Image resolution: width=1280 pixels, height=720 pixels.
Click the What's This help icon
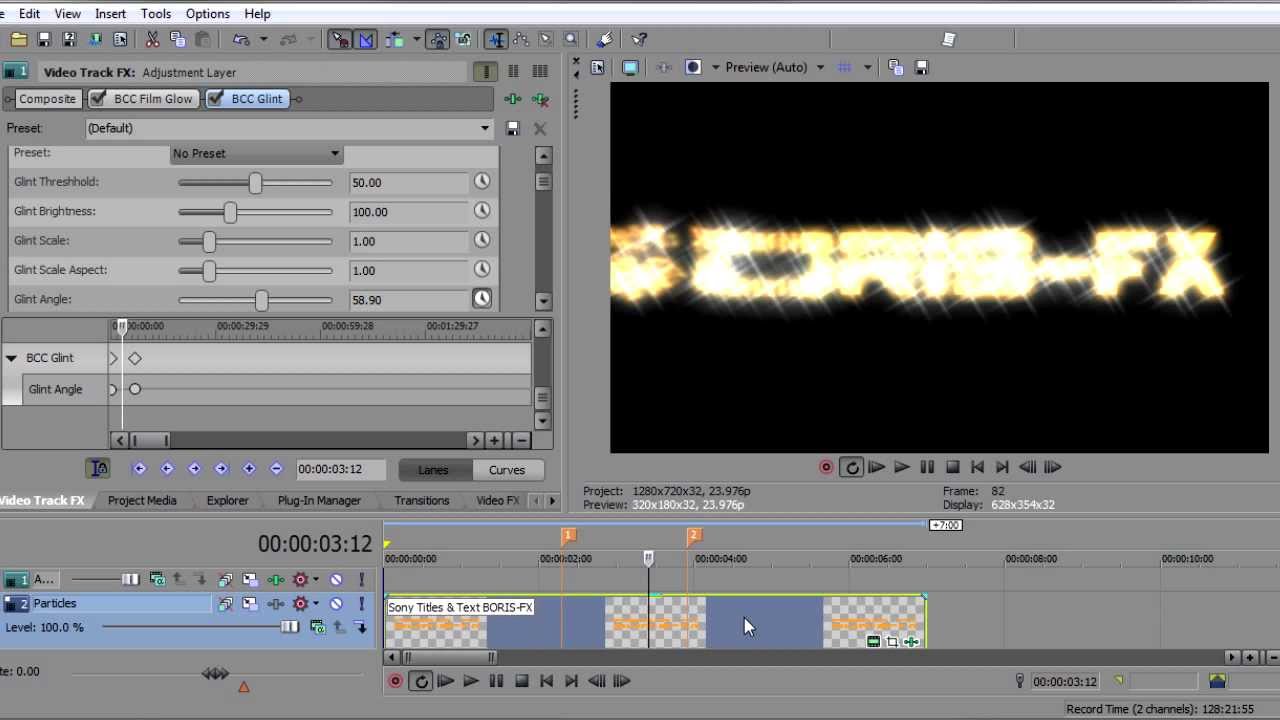[x=640, y=40]
